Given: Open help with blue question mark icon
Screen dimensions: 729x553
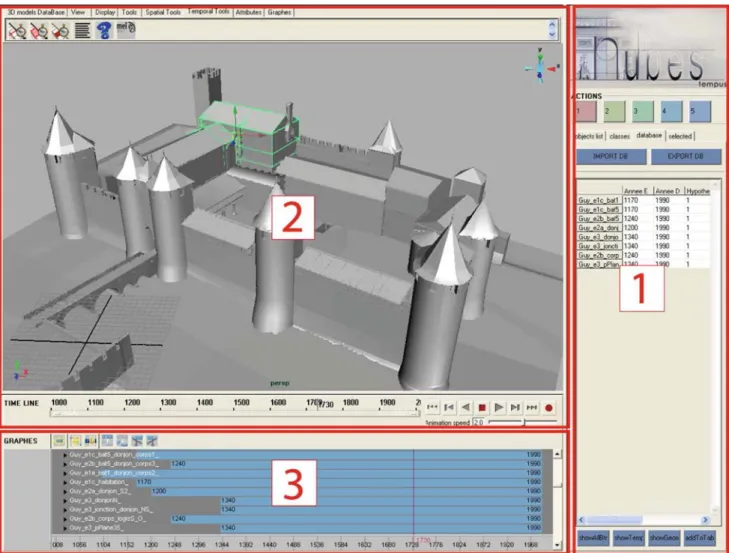Looking at the screenshot, I should (x=104, y=31).
